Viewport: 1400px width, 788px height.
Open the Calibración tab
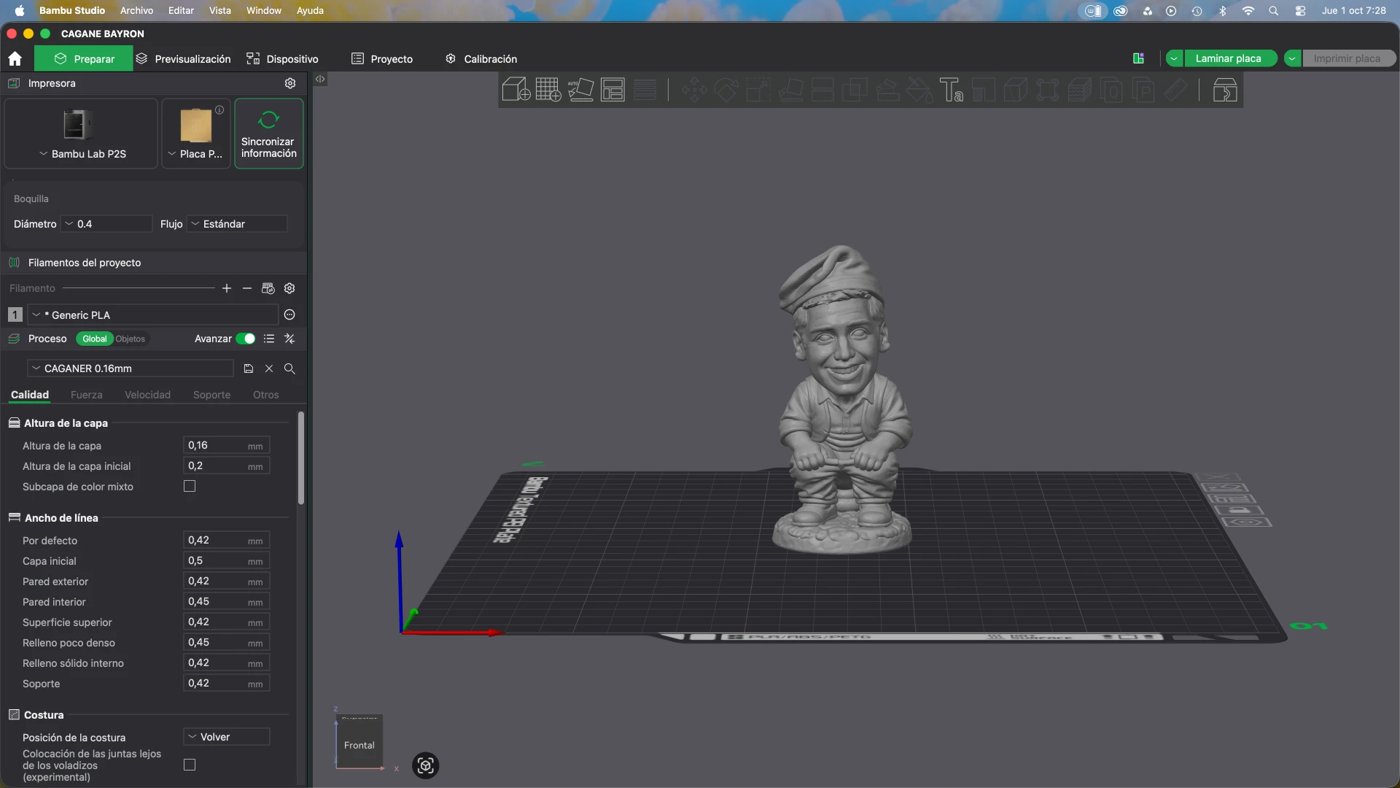click(x=481, y=59)
